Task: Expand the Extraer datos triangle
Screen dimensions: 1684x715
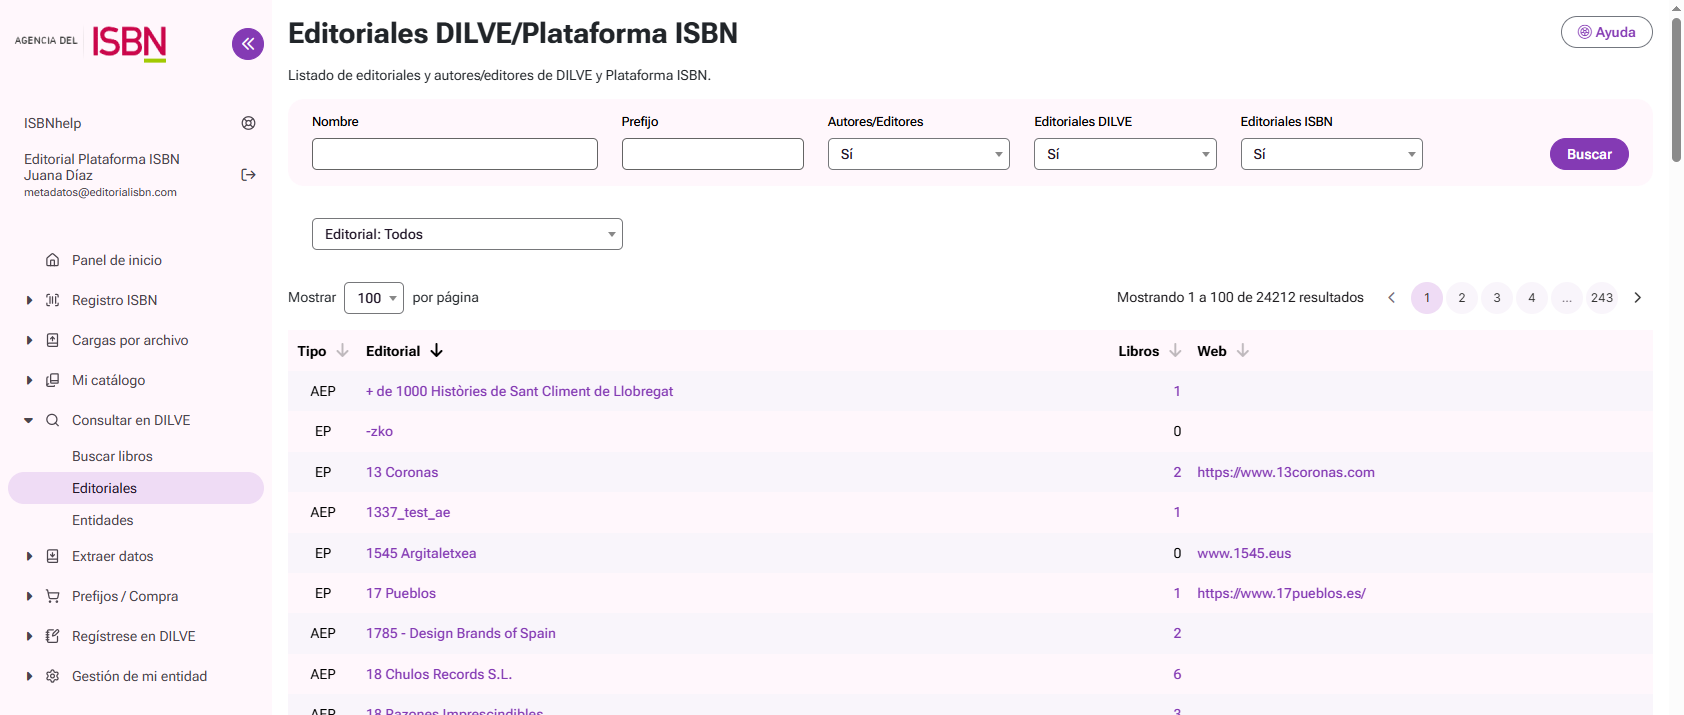Action: 29,556
